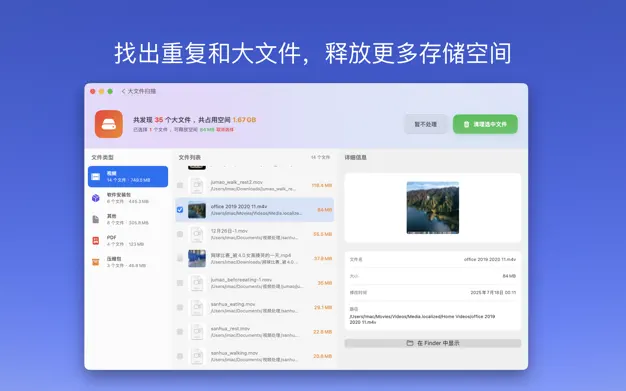Uncheck the office 2019 2020 11.m4v checkbox
Viewport: 626px width, 391px height.
(180, 210)
